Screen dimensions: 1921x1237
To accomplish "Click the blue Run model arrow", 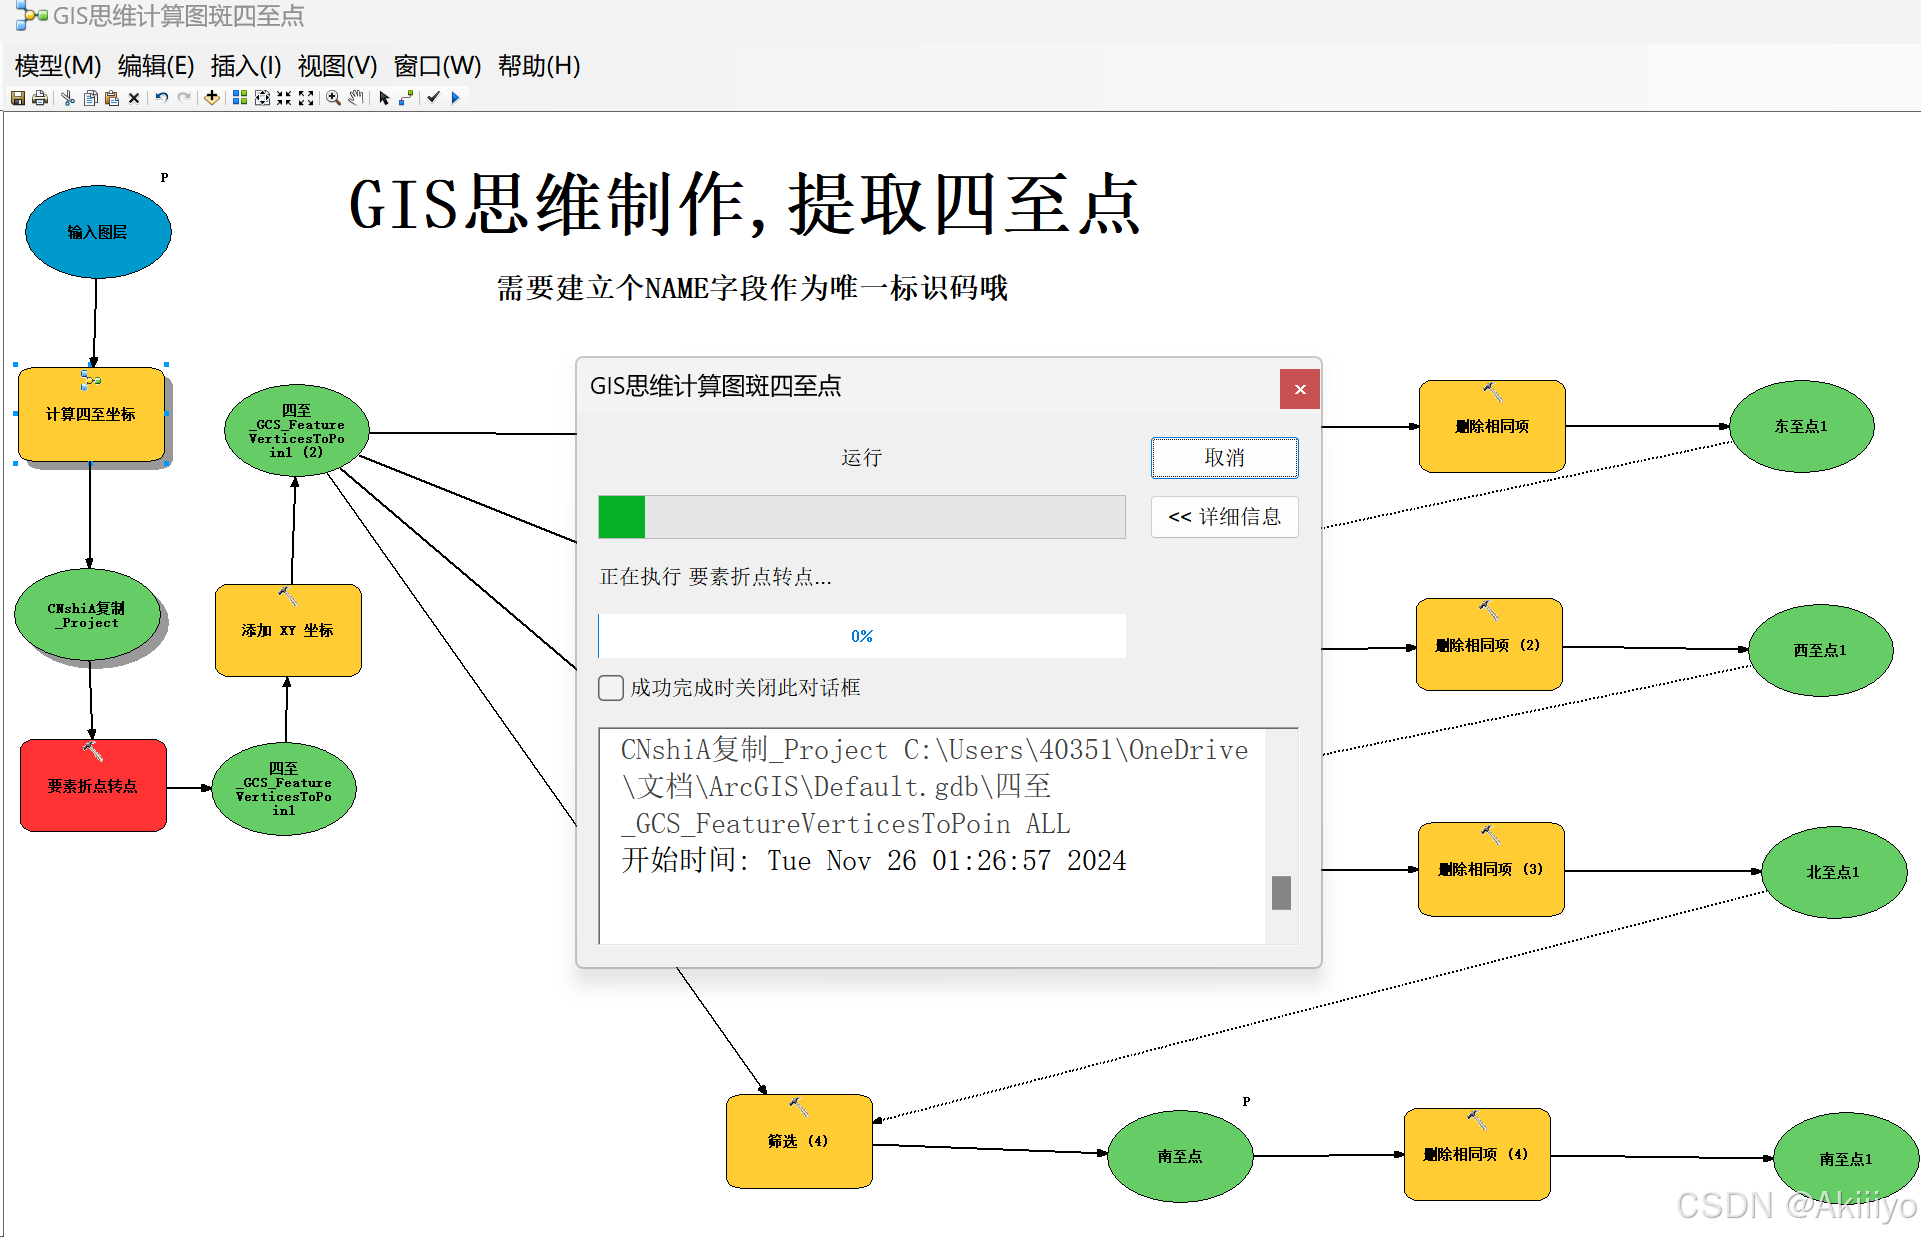I will [x=455, y=98].
